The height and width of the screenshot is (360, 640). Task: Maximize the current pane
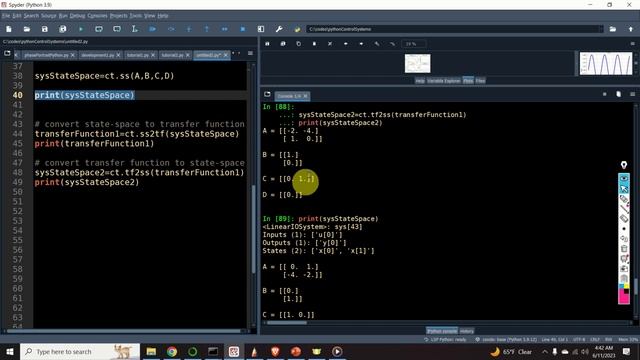pyautogui.click(x=261, y=29)
